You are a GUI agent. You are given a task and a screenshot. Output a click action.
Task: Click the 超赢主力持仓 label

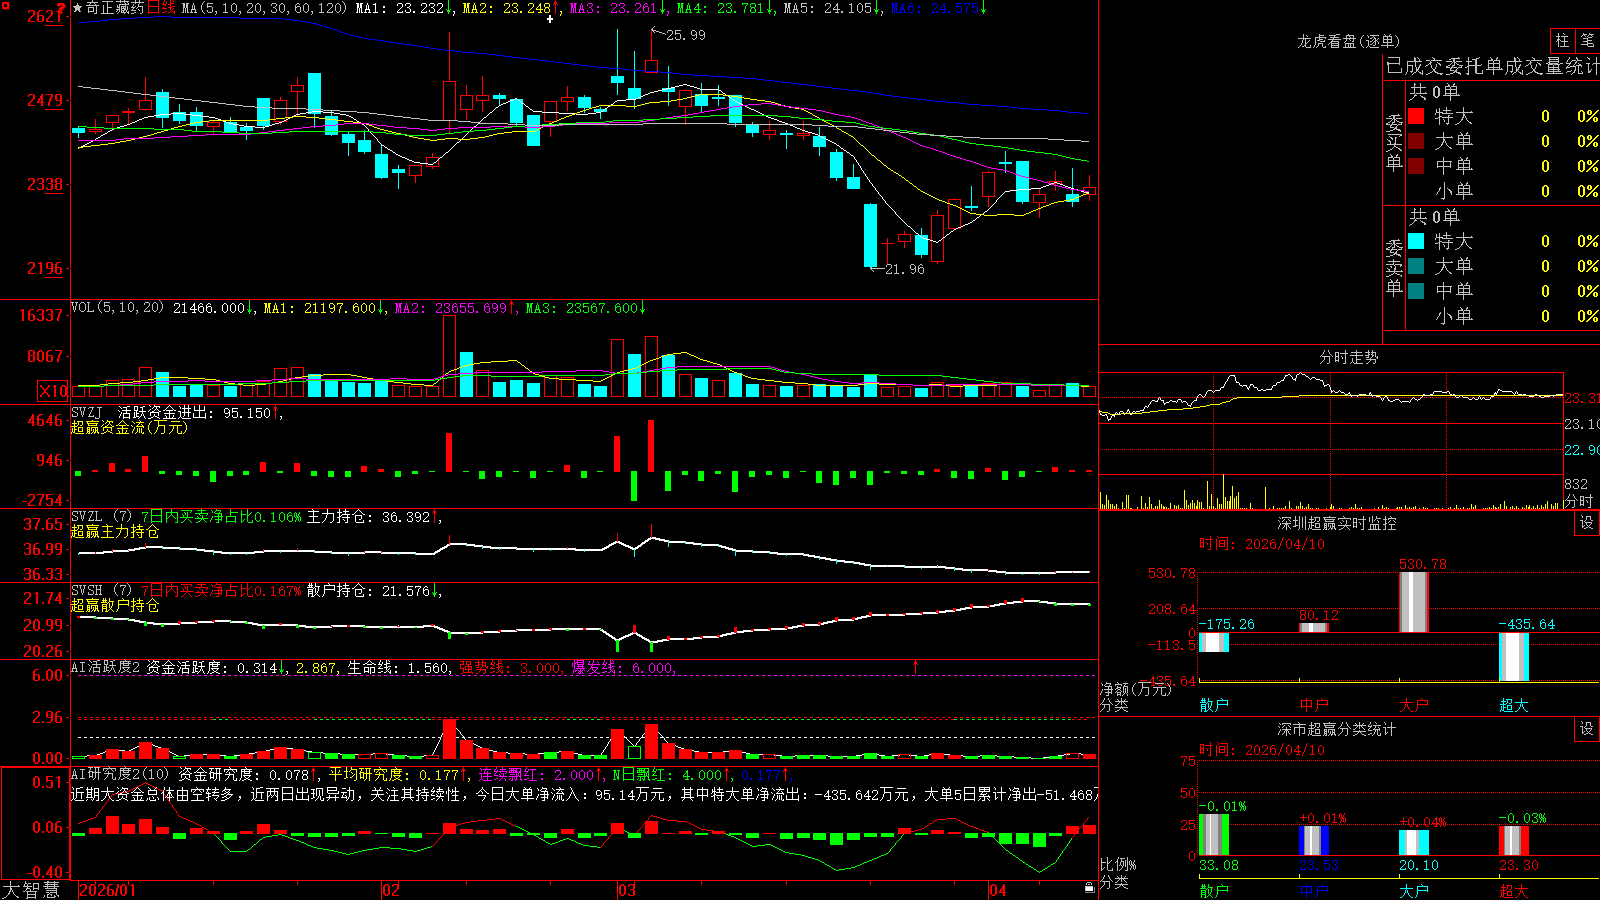pyautogui.click(x=115, y=532)
